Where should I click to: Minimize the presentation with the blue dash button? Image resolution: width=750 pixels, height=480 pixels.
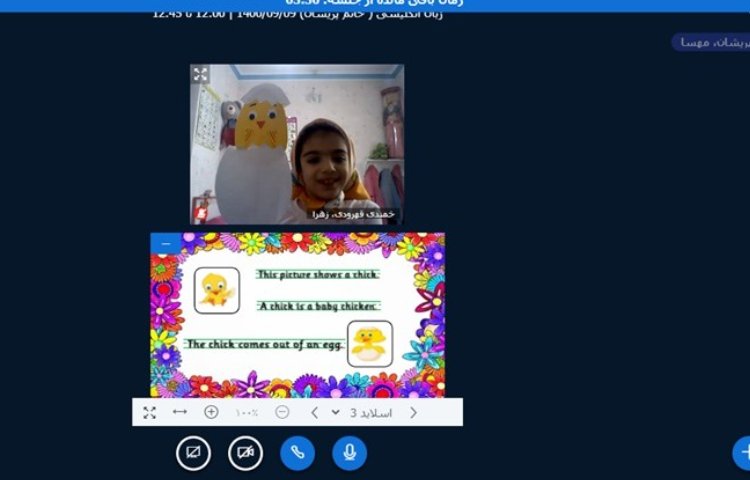[165, 243]
